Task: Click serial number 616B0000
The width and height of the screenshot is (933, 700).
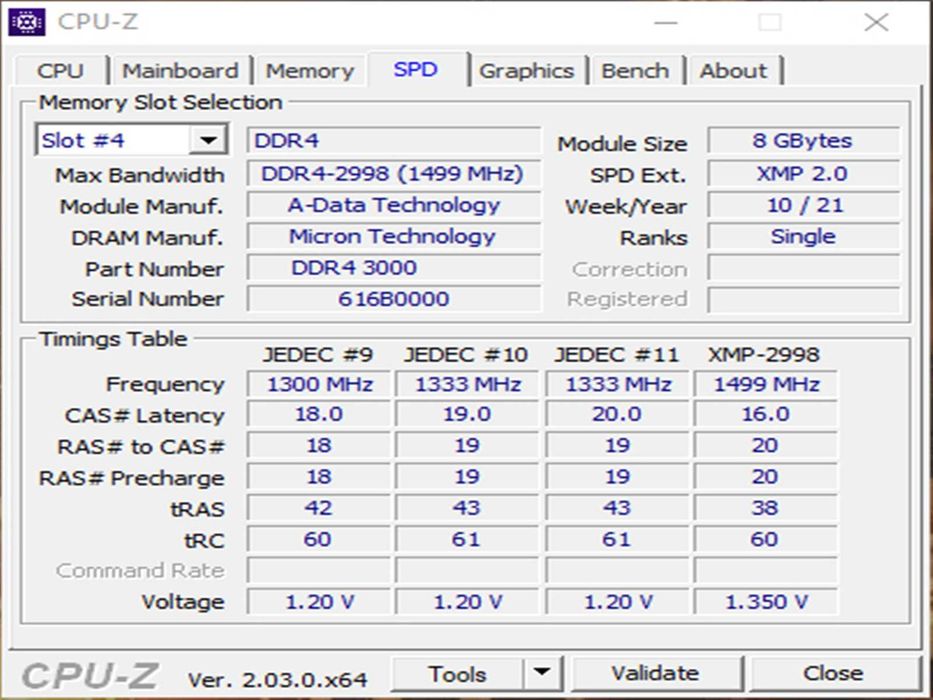Action: [394, 299]
